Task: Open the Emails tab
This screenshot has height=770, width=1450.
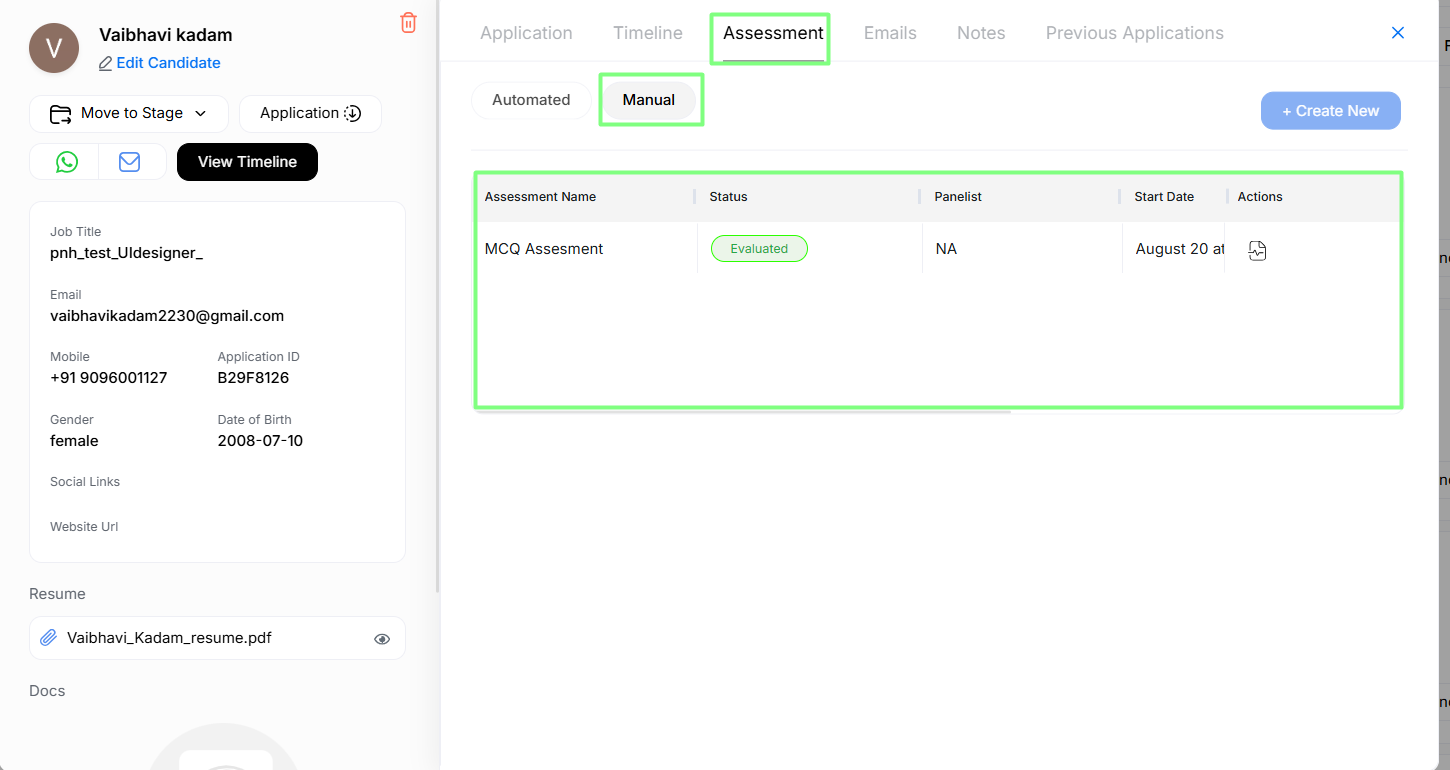Action: pos(890,33)
